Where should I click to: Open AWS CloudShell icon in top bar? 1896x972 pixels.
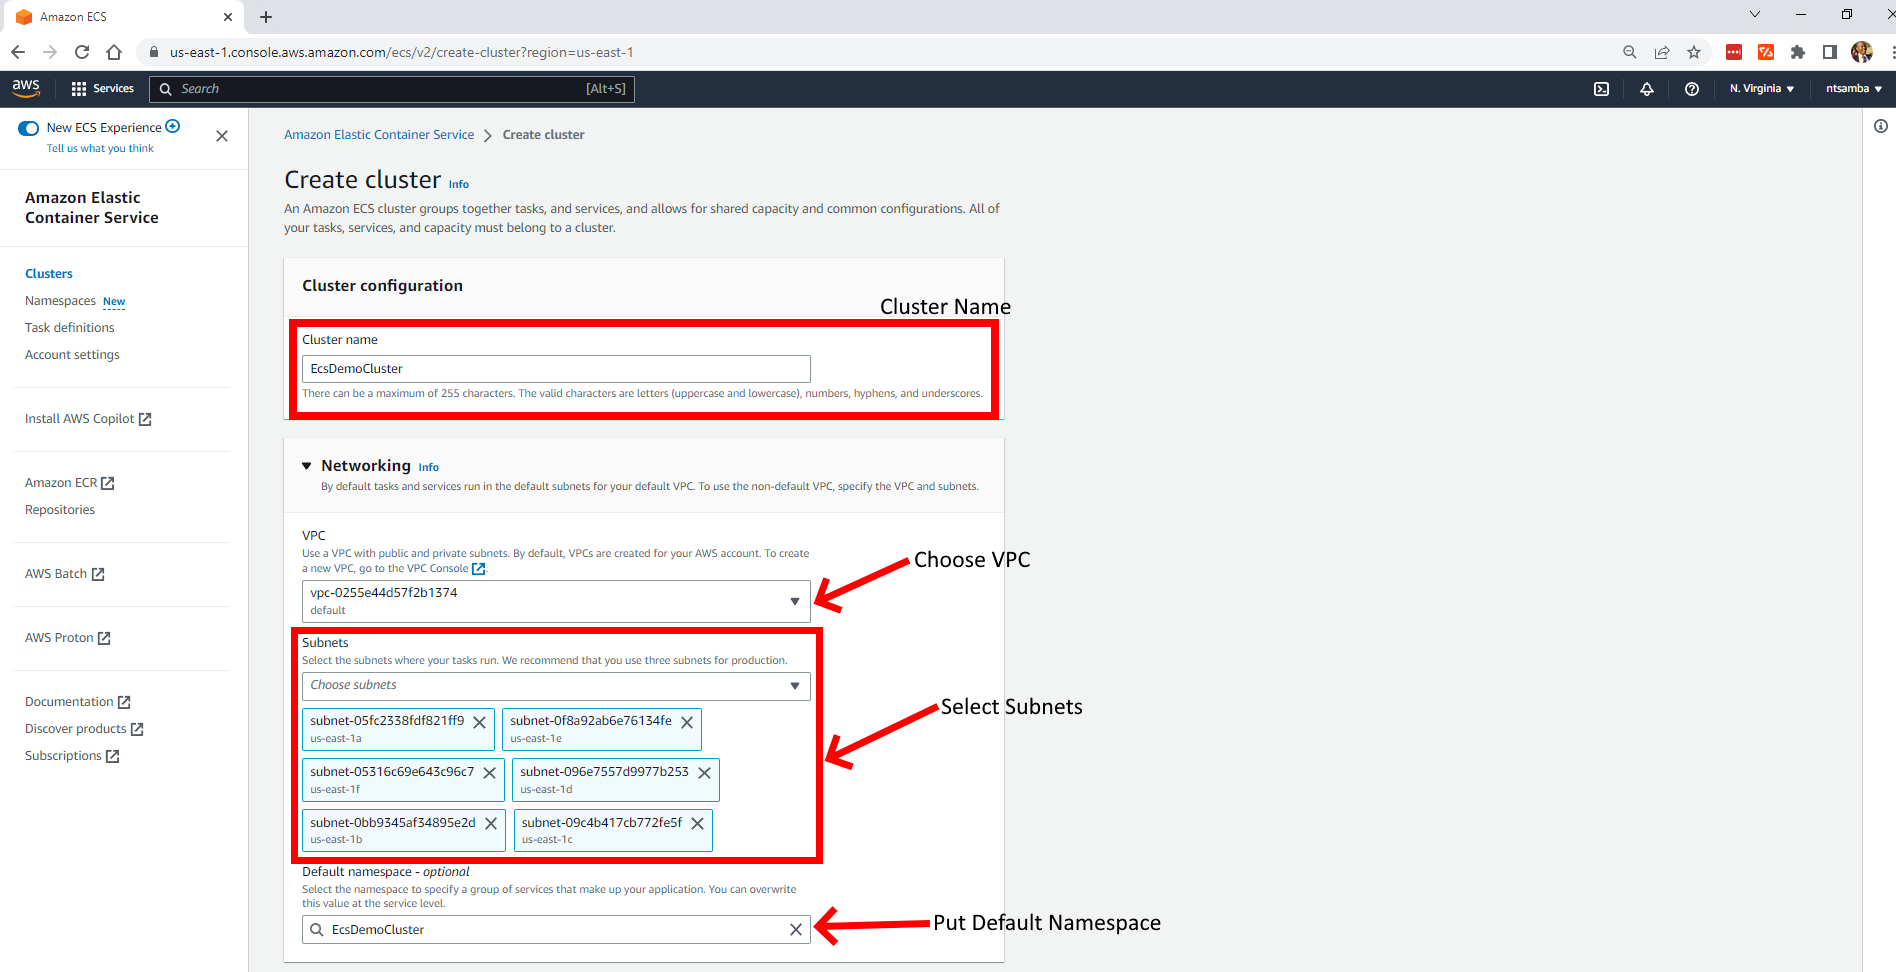1601,89
